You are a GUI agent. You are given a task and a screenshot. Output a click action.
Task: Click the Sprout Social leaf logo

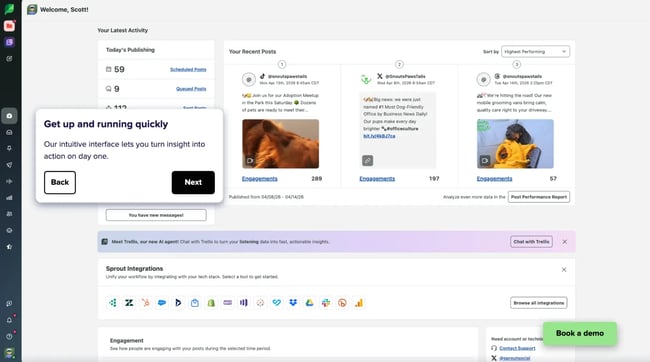[x=9, y=9]
